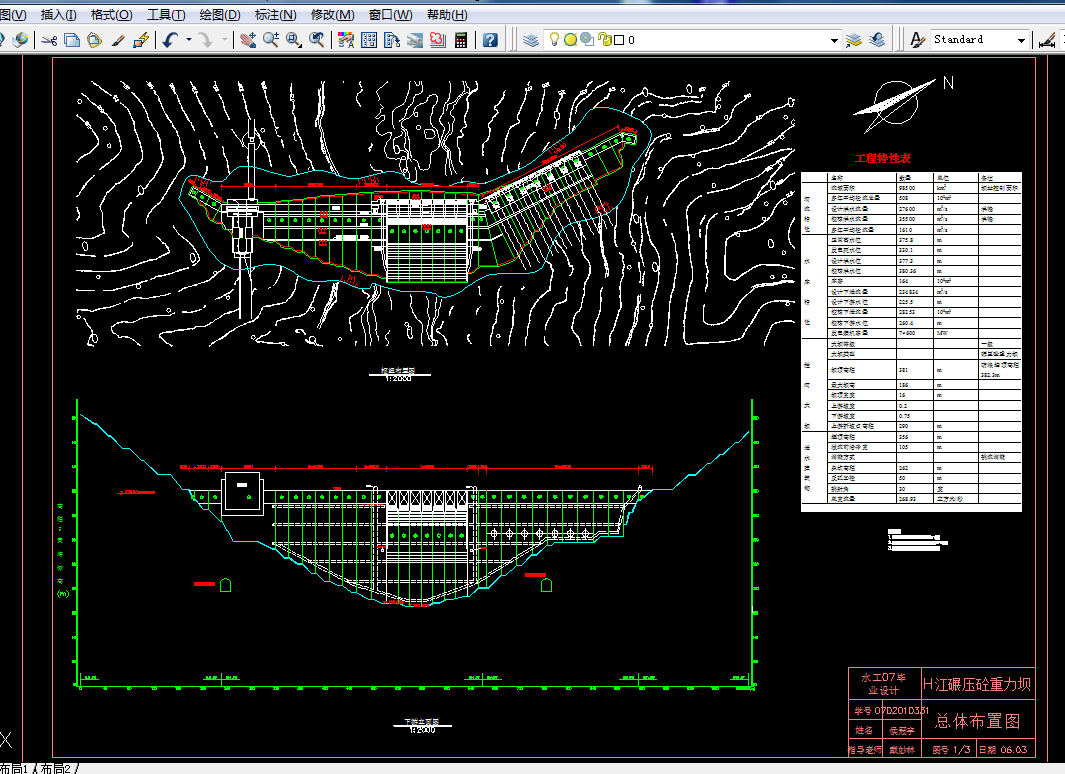Open the 标注(N) menu
The width and height of the screenshot is (1065, 774).
(x=275, y=14)
